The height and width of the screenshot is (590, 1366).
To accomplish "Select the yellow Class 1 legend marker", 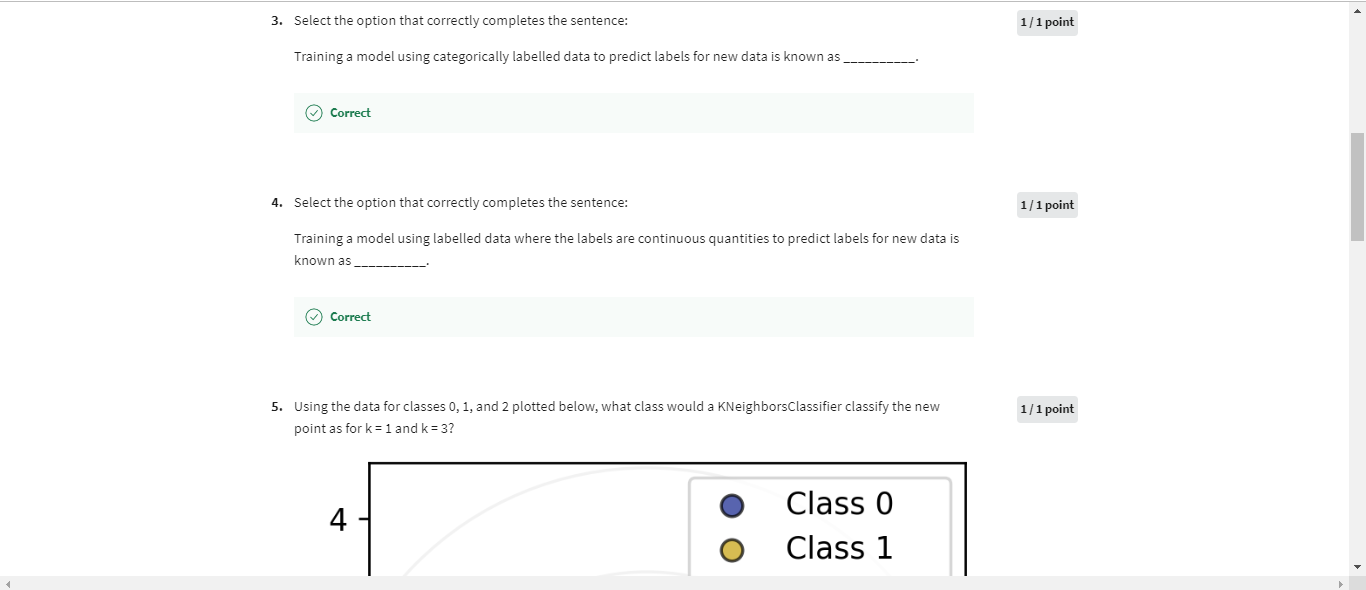I will 731,549.
